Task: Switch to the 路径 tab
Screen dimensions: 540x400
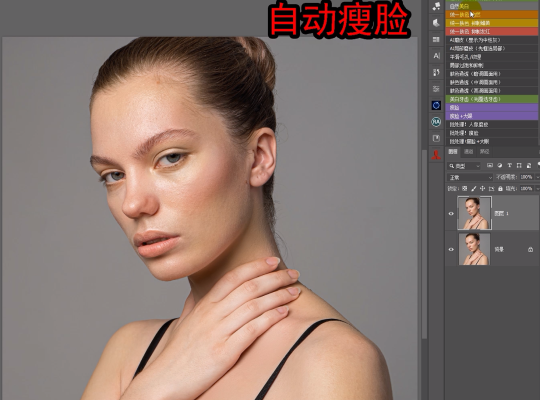Action: pos(484,152)
